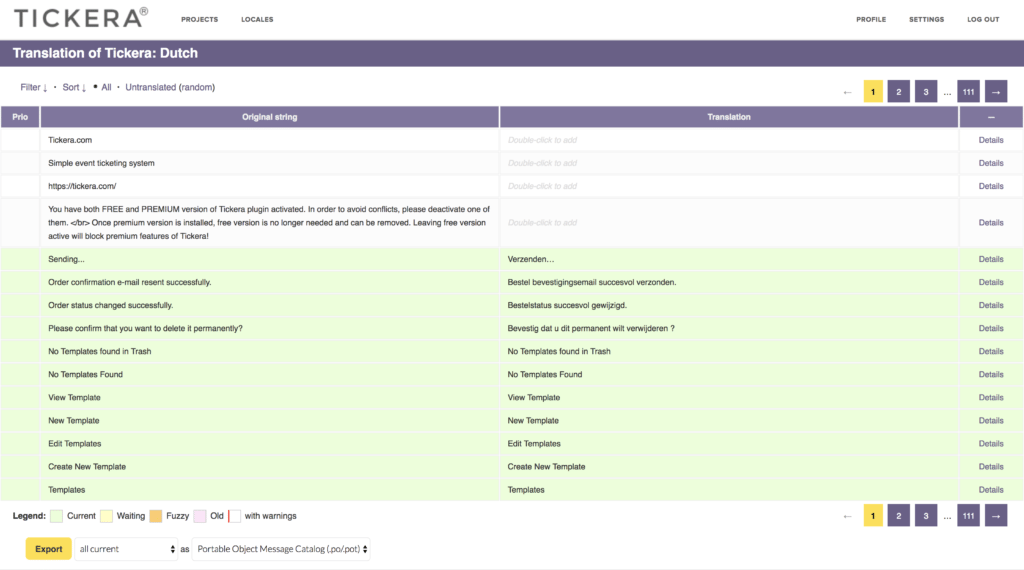Open Details for https://tickera.com/ row
The image size is (1024, 570).
(x=991, y=186)
